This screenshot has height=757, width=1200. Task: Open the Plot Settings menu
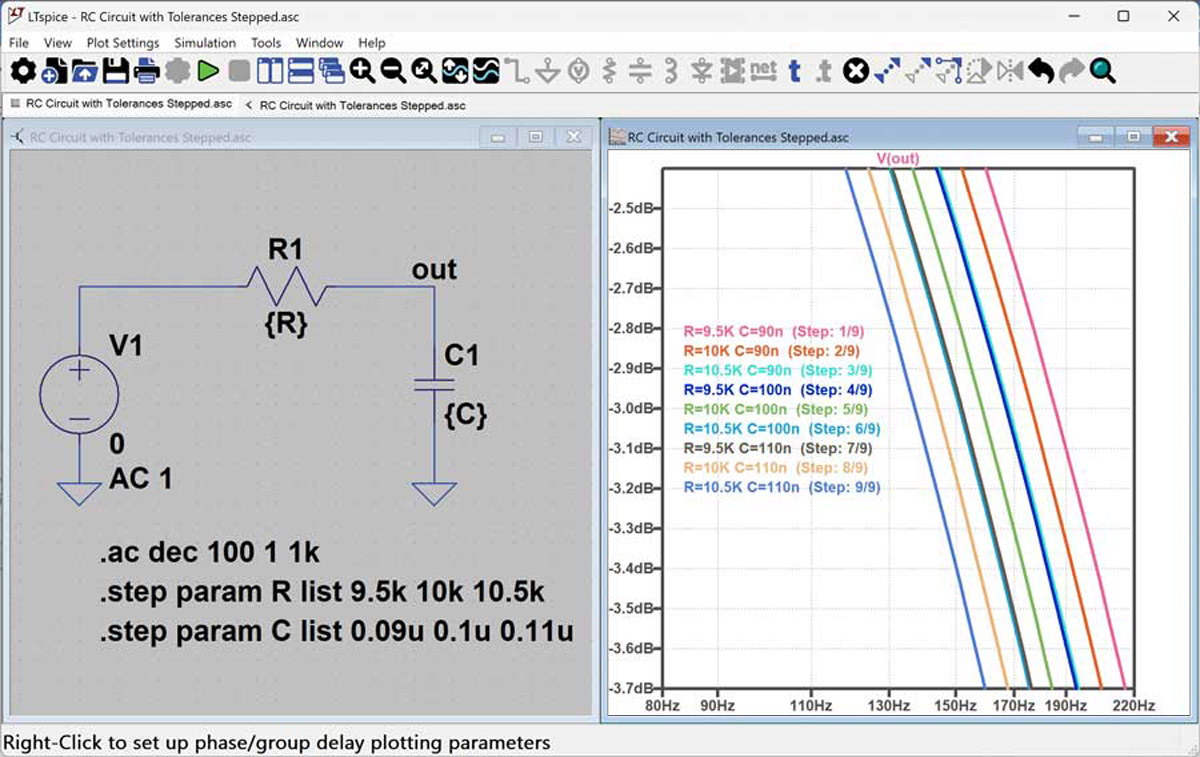pos(122,43)
